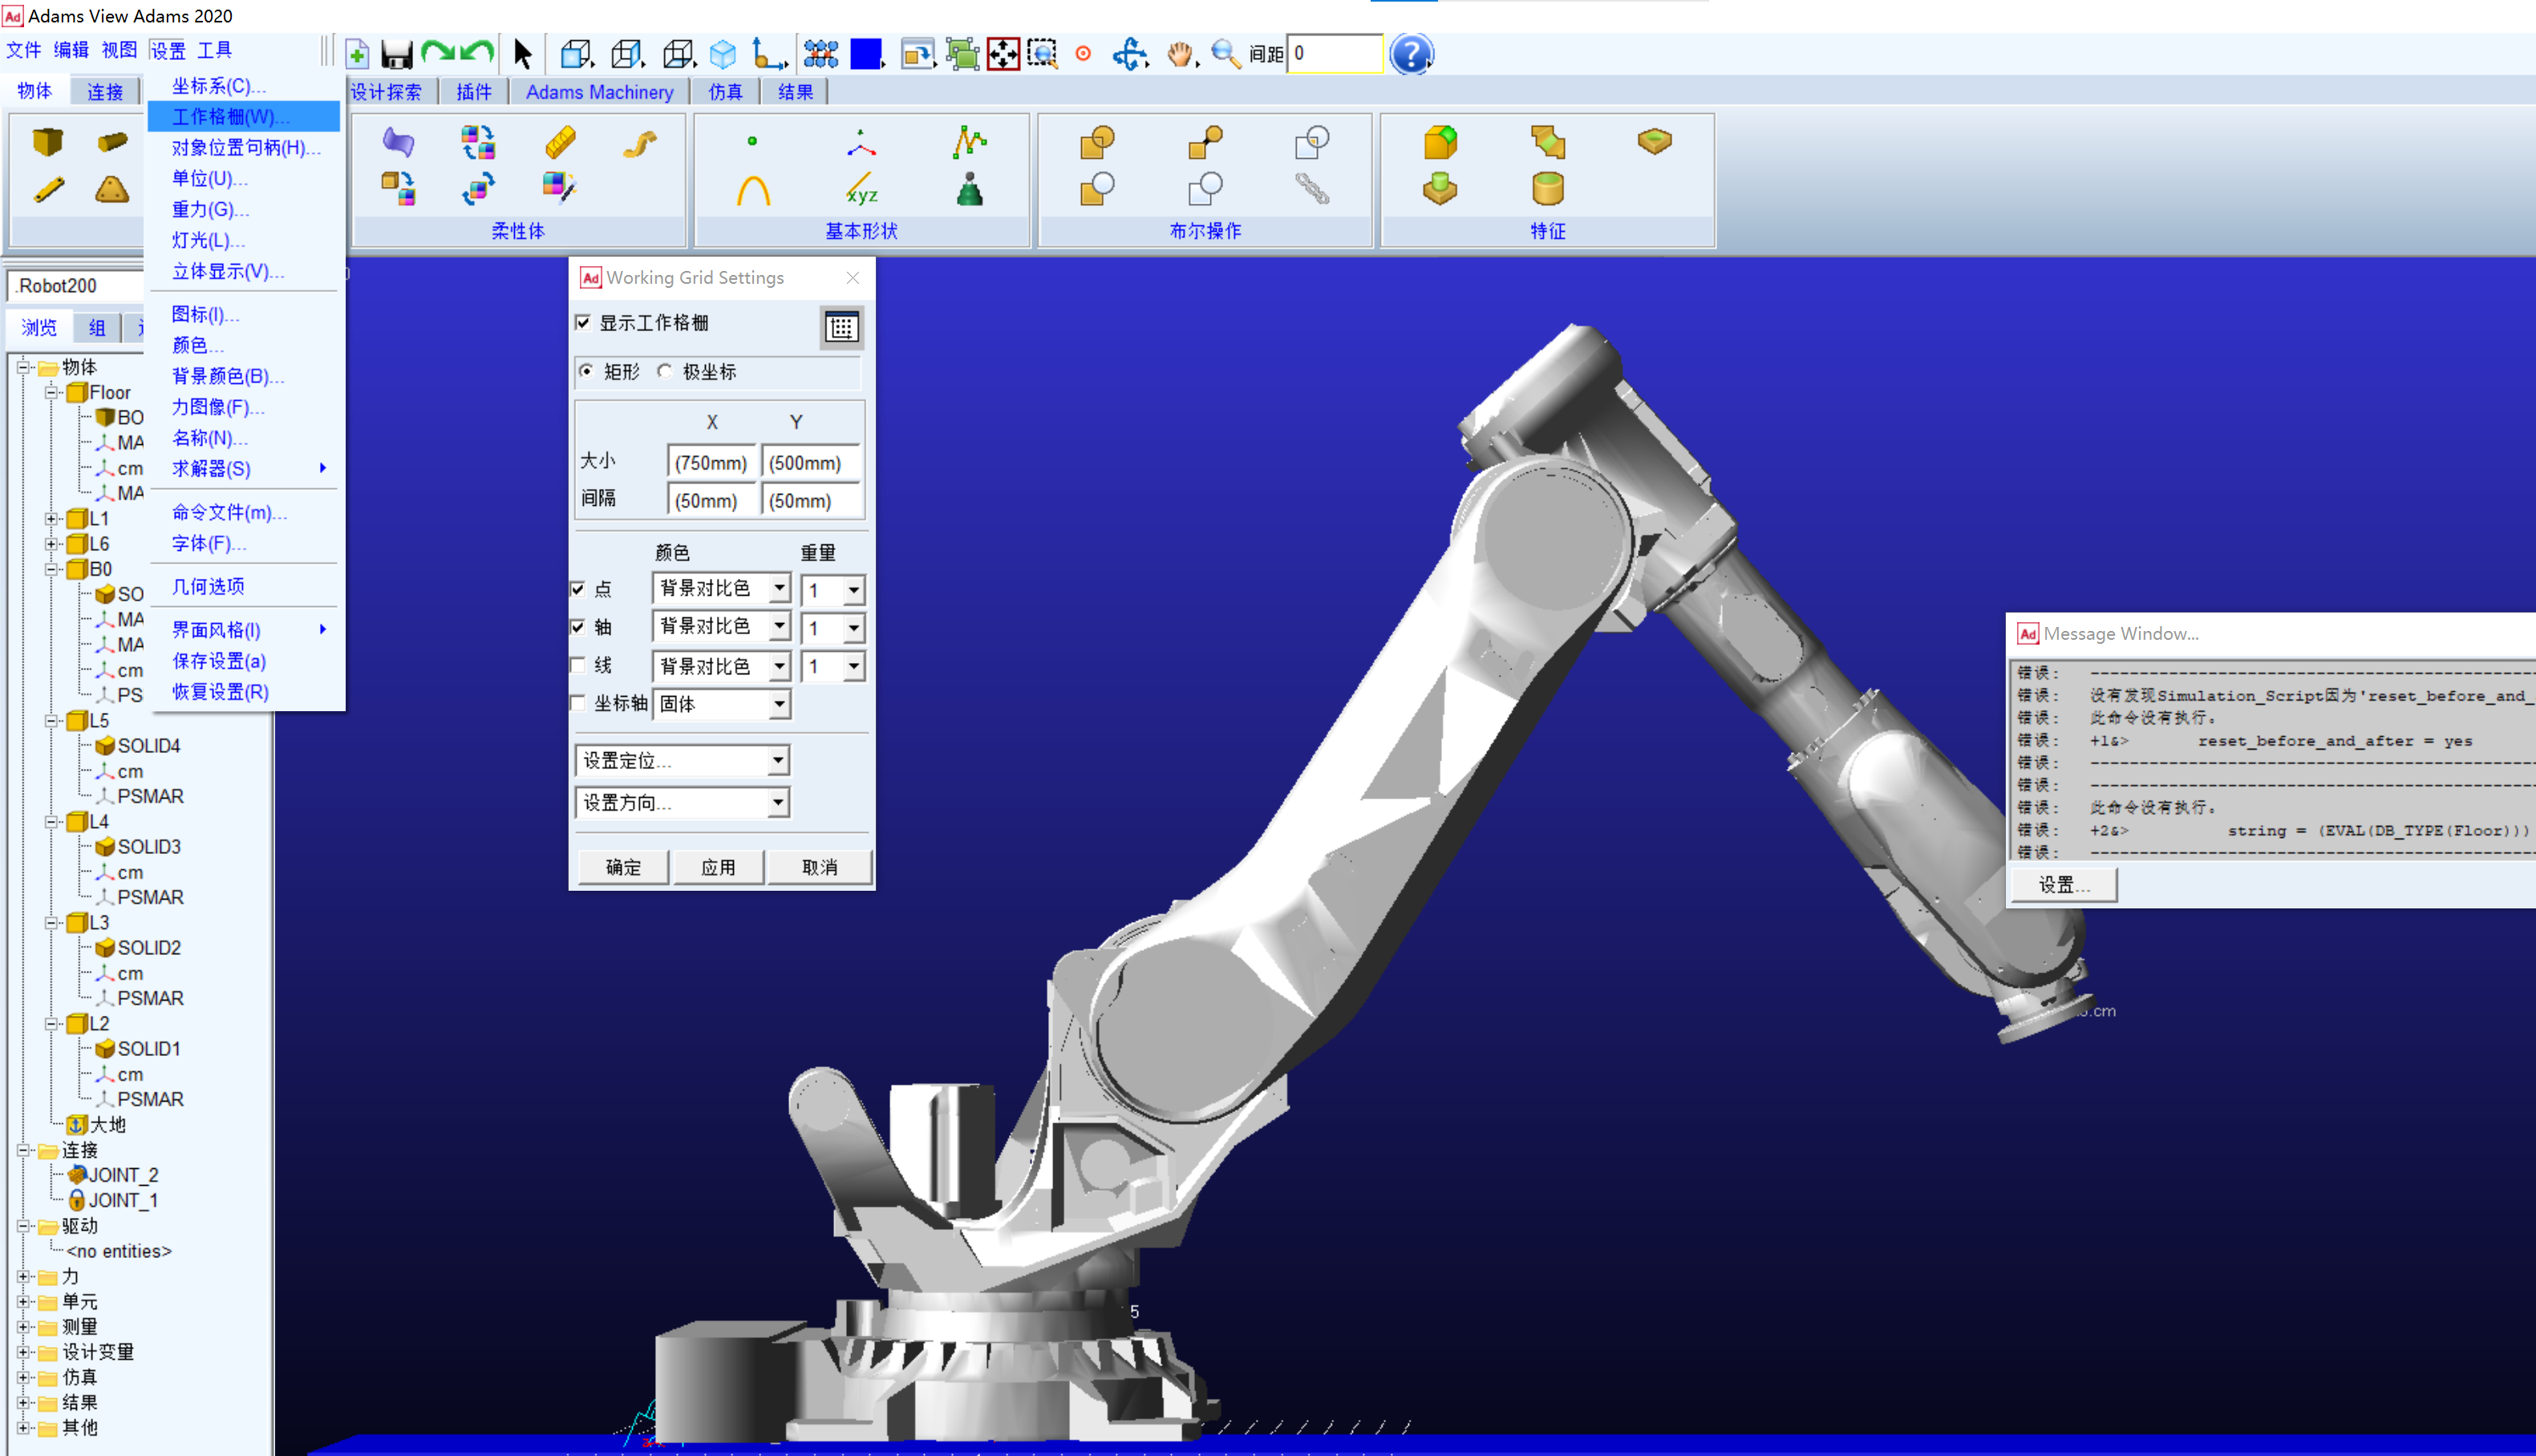This screenshot has height=1456, width=2536.
Task: Click the xyz point table icon
Action: point(861,188)
